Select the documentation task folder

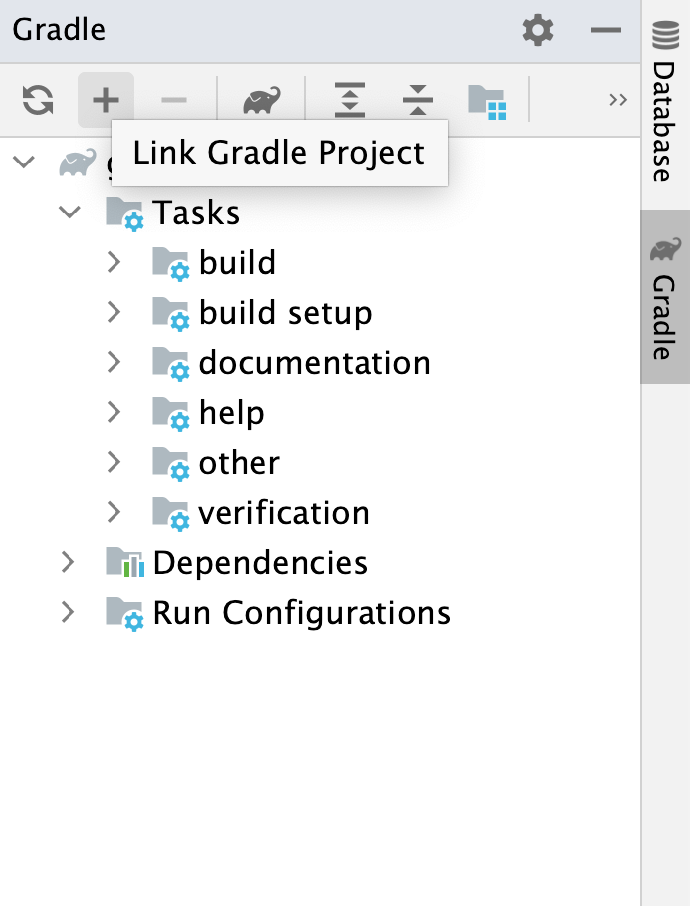[316, 362]
